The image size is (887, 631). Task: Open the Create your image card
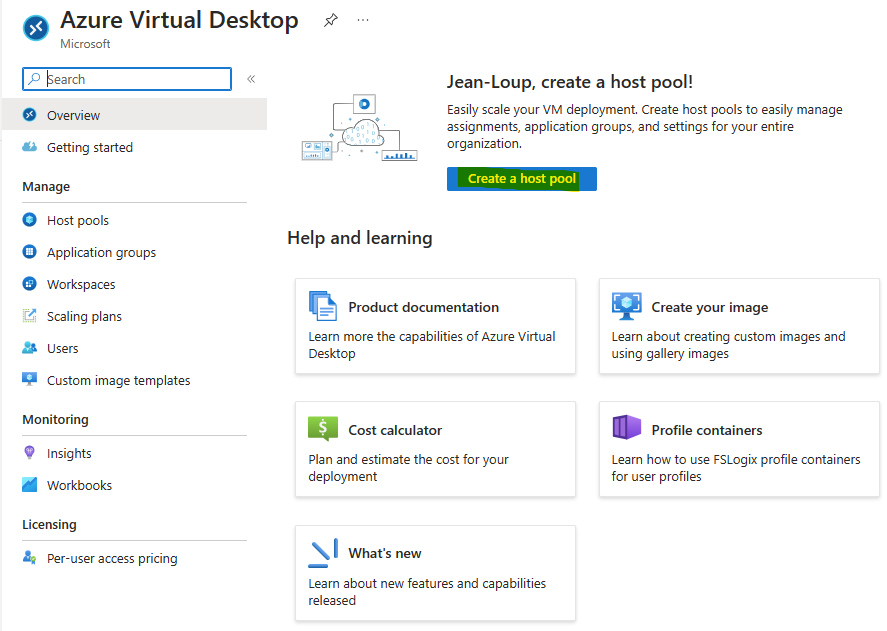click(739, 326)
